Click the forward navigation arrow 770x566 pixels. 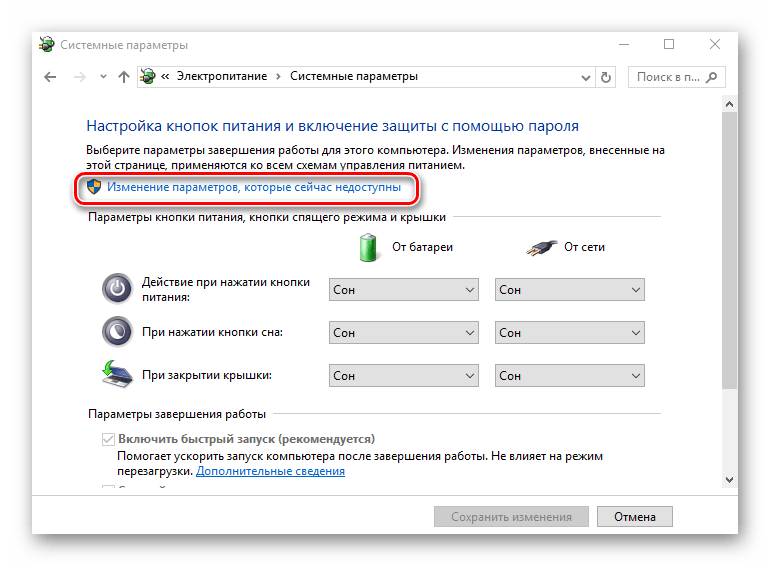tap(80, 77)
